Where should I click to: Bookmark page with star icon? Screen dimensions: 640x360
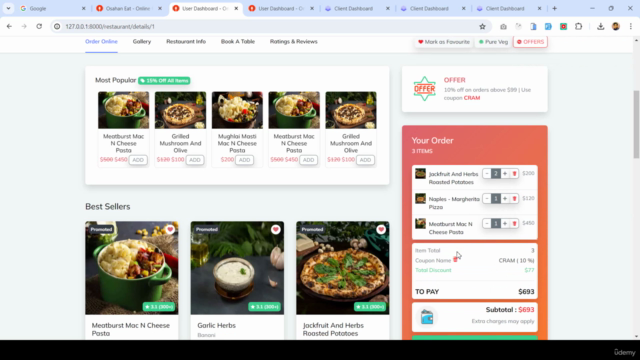[482, 27]
